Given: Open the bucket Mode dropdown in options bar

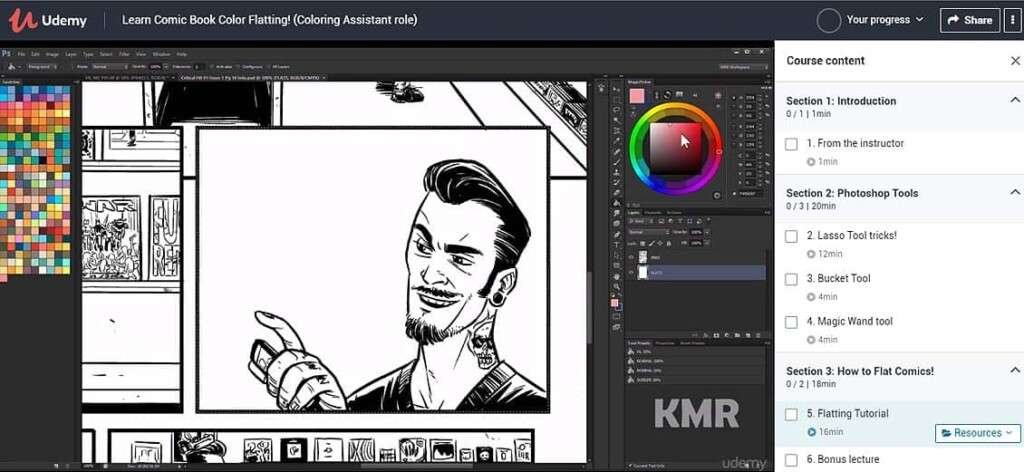Looking at the screenshot, I should pyautogui.click(x=111, y=67).
